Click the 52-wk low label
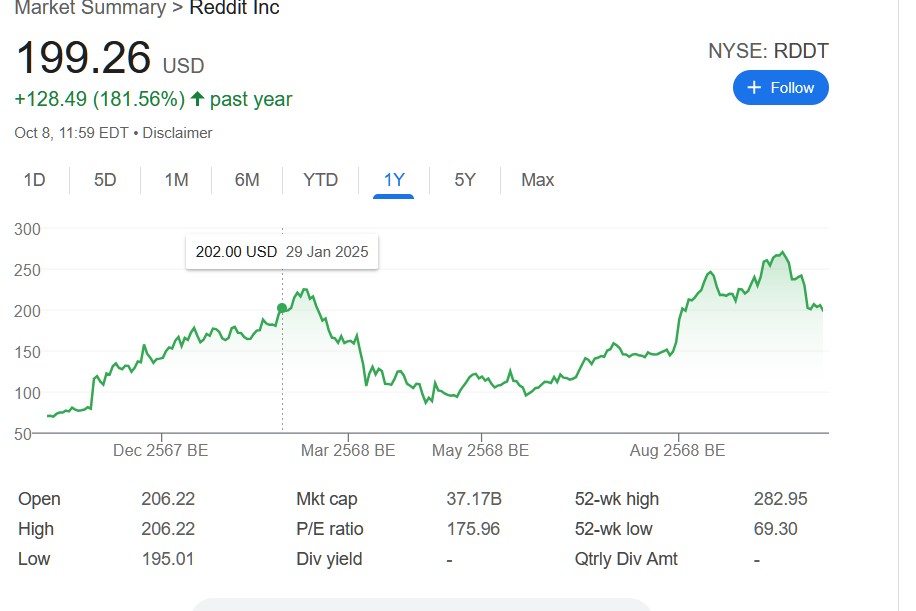Screen dimensions: 916x611 click(x=613, y=529)
